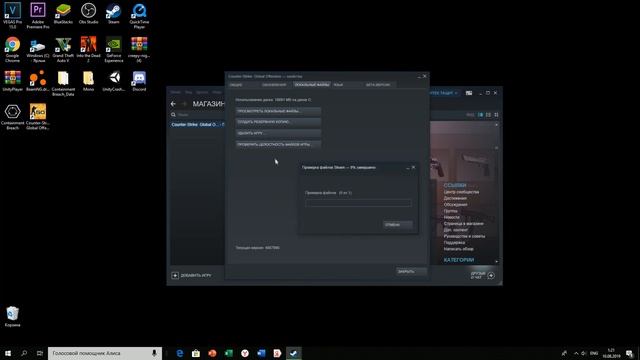Open the Windows Start menu
640x360 pixels.
click(8, 353)
